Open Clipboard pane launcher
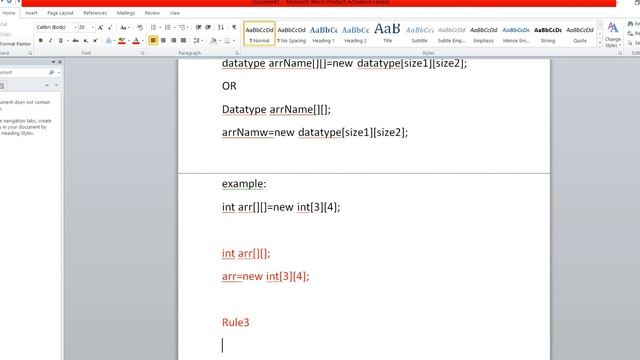This screenshot has height=360, width=640. 30,53
